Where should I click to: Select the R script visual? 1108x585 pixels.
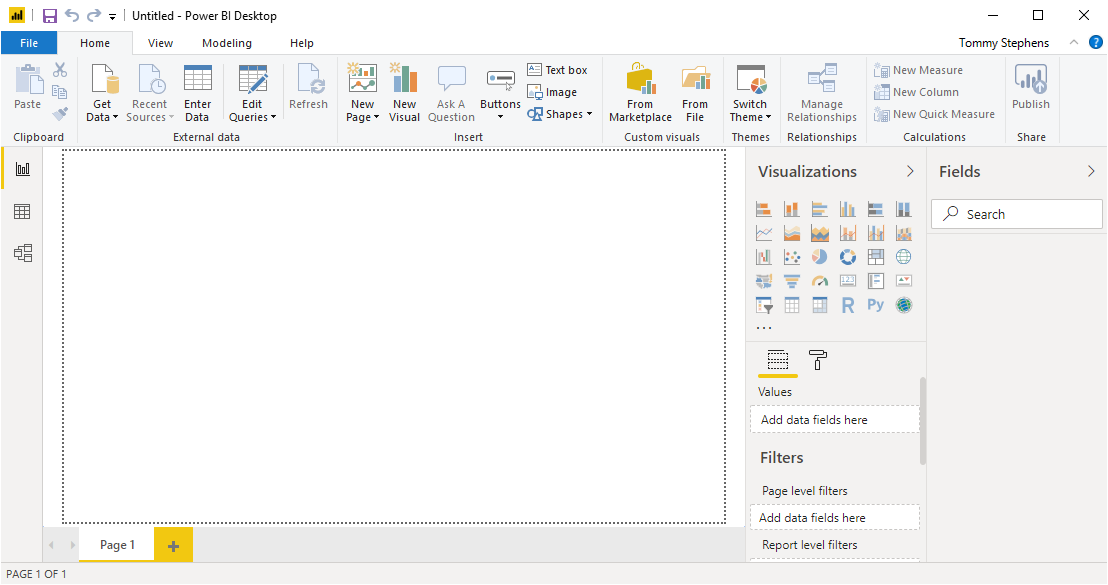[847, 305]
